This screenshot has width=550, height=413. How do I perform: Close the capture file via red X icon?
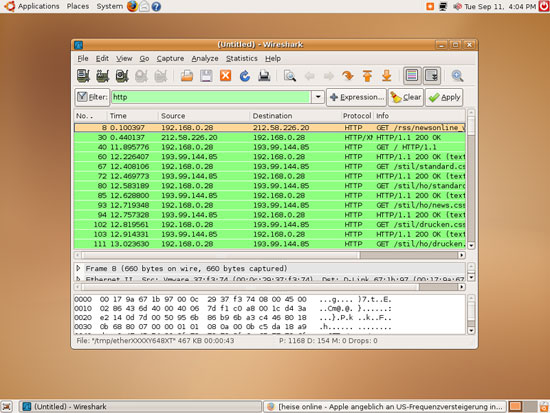click(x=225, y=76)
